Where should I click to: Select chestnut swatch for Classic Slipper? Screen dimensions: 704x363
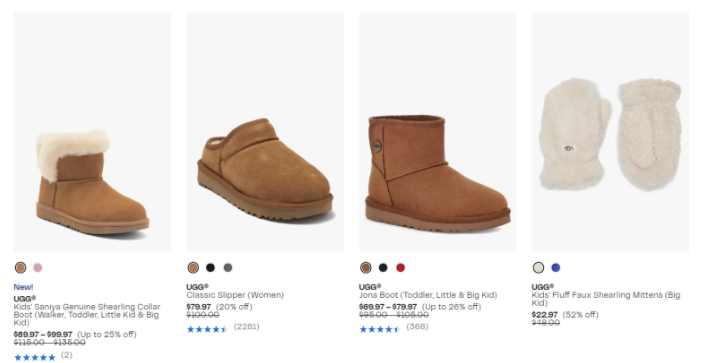click(193, 268)
